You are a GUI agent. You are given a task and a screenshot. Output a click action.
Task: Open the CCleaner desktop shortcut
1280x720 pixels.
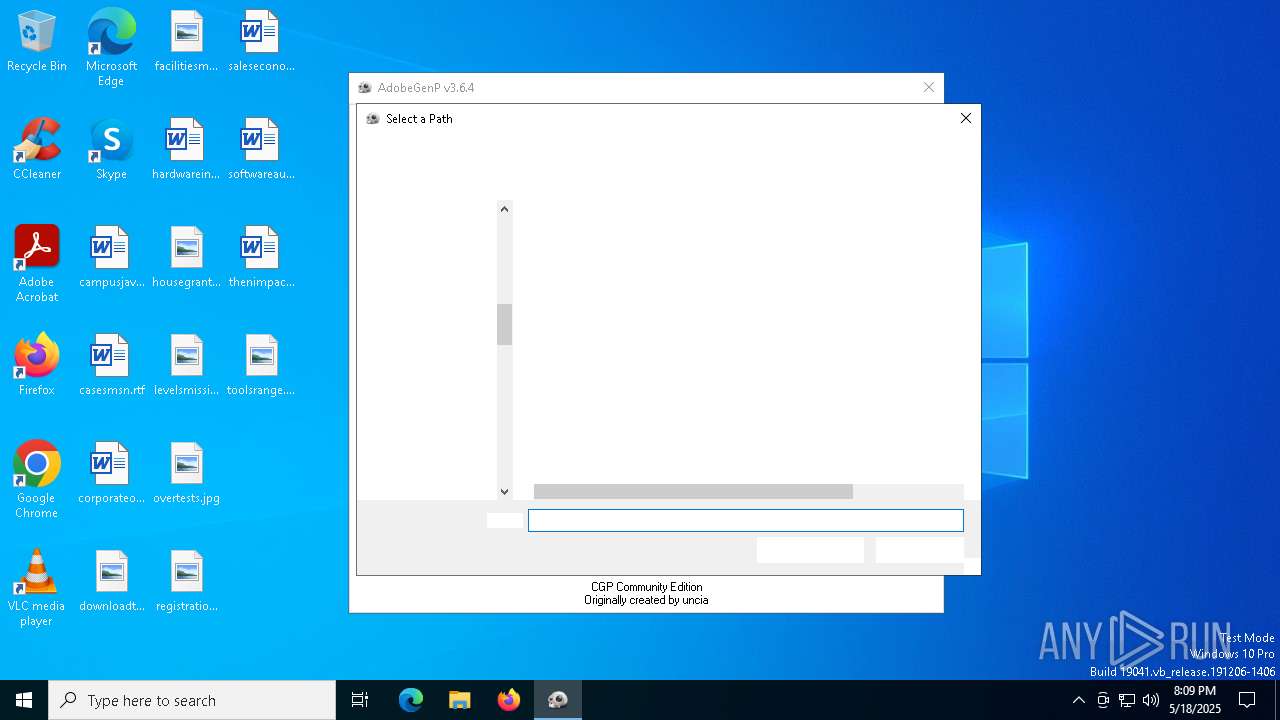pos(37,150)
